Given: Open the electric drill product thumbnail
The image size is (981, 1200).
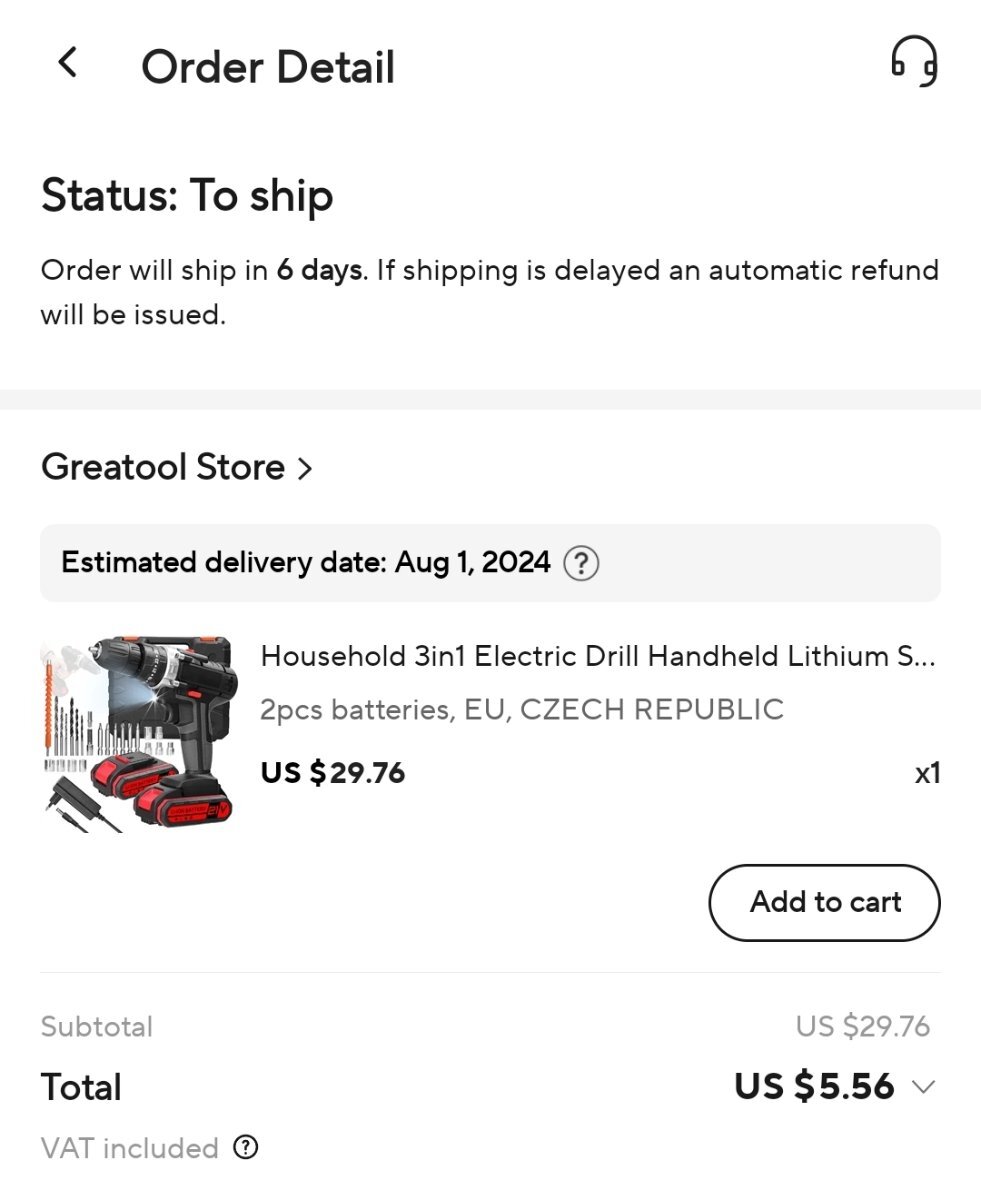Looking at the screenshot, I should click(139, 732).
